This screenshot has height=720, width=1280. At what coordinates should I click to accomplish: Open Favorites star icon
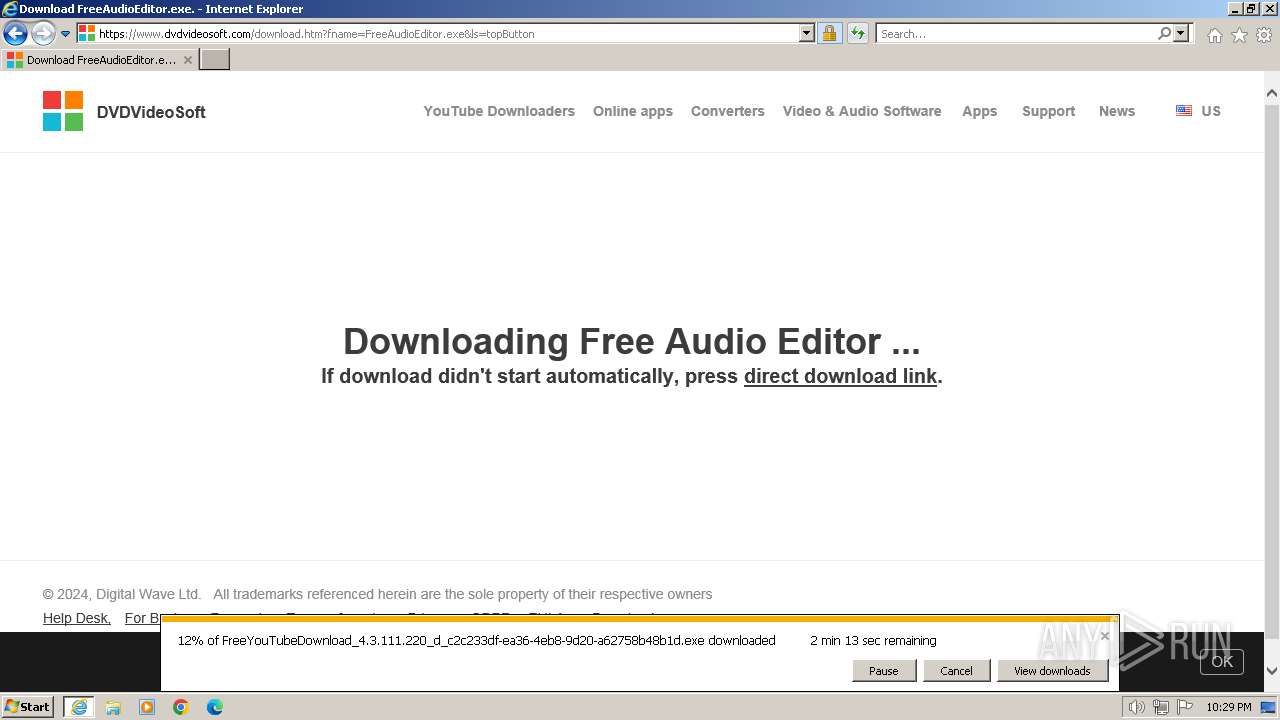tap(1239, 35)
